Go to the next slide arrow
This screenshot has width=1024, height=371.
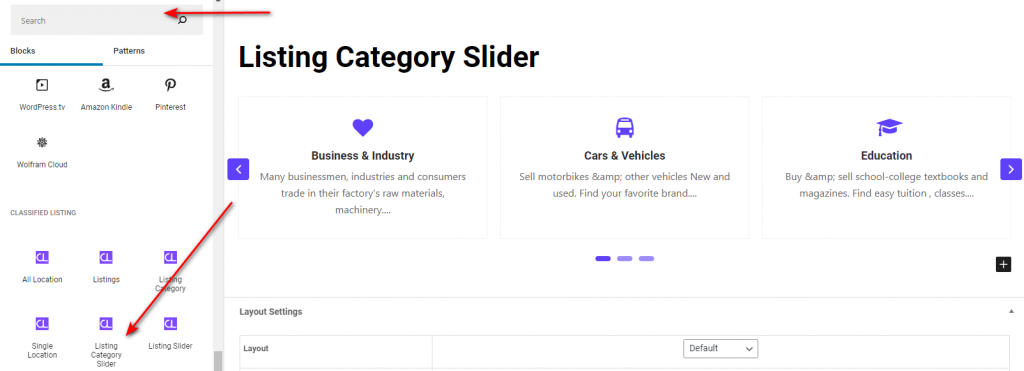click(1011, 169)
